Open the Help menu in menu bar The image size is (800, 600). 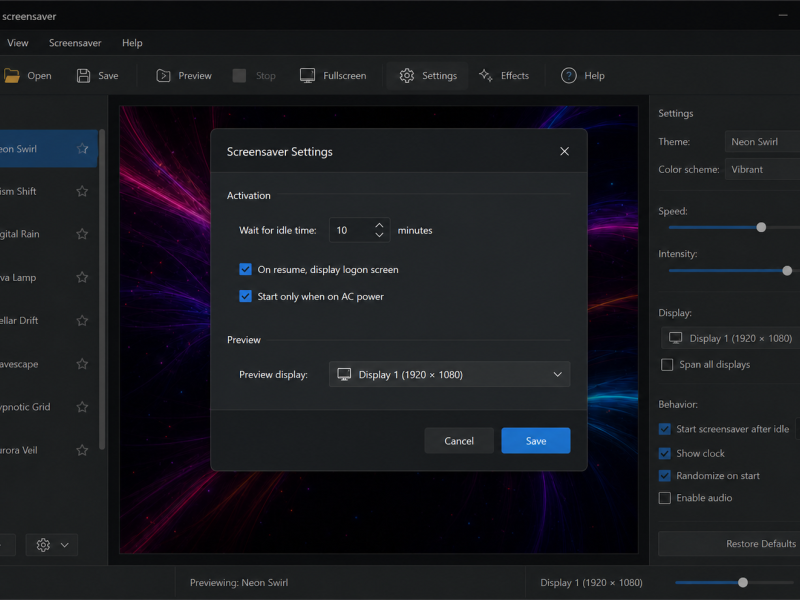click(x=132, y=43)
